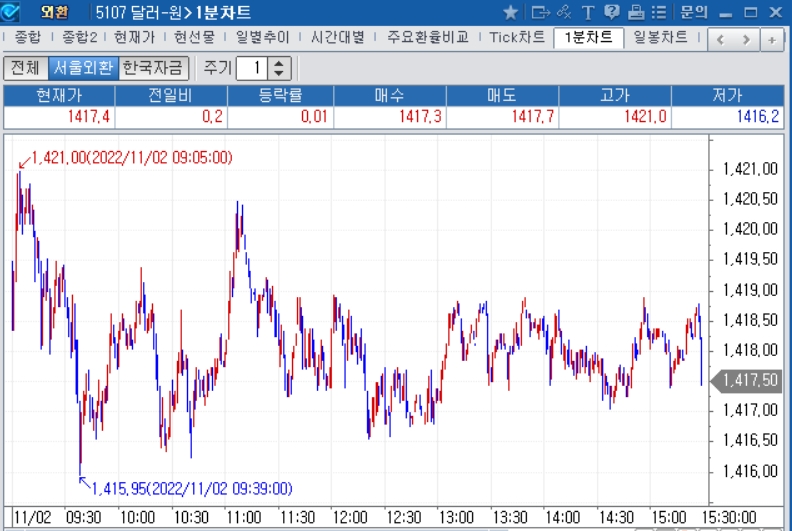The image size is (792, 531).
Task: Decrease the 주기 period with down arrow
Action: (x=279, y=74)
